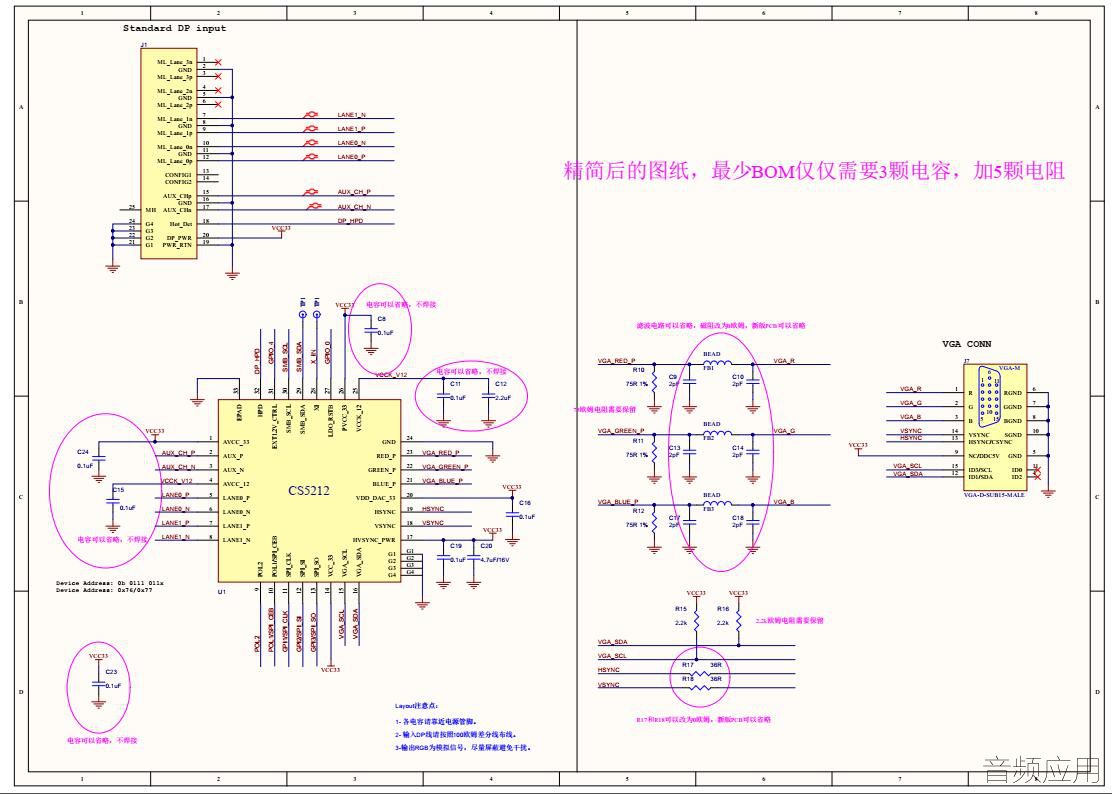Click the DP_HPD net label on J1 pin 18

click(x=350, y=220)
